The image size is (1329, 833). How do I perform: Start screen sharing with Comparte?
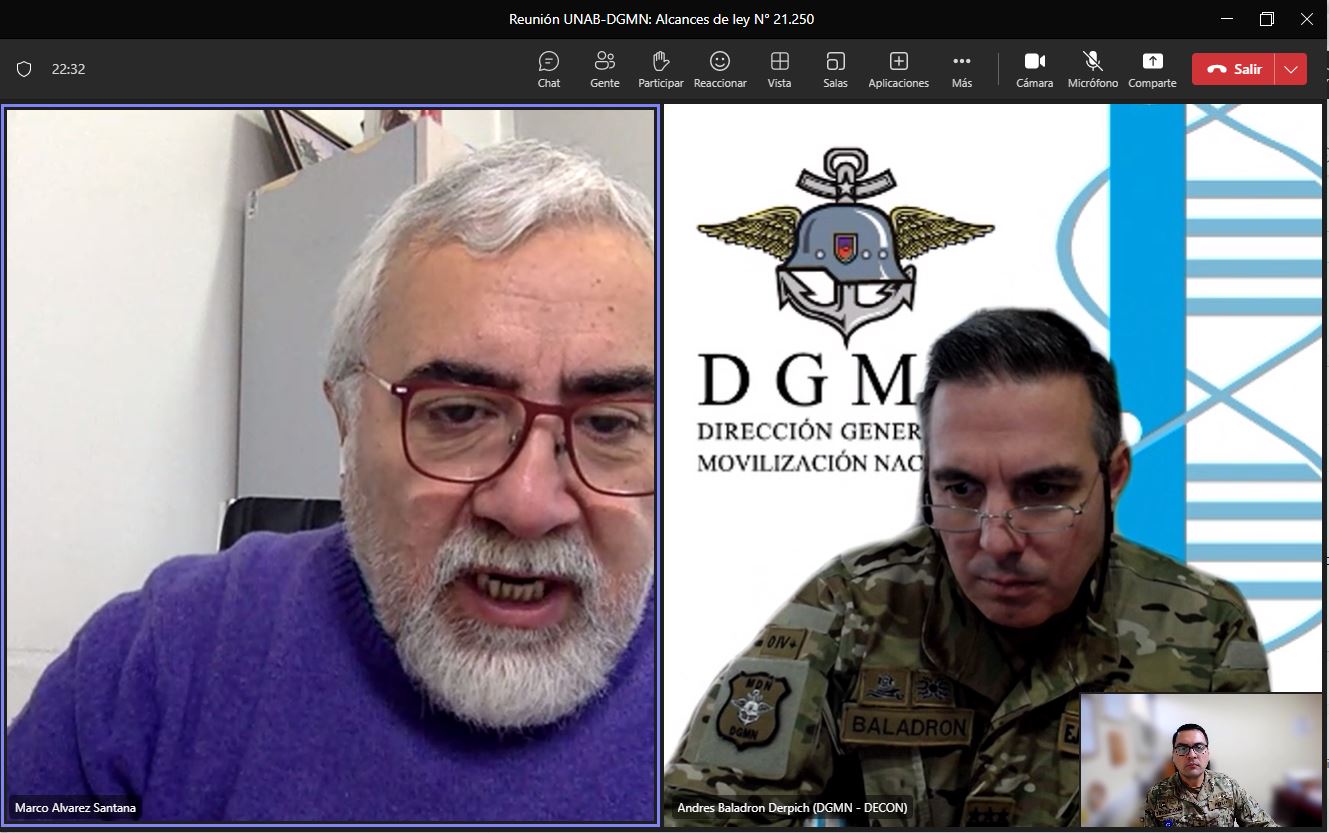pyautogui.click(x=1152, y=69)
